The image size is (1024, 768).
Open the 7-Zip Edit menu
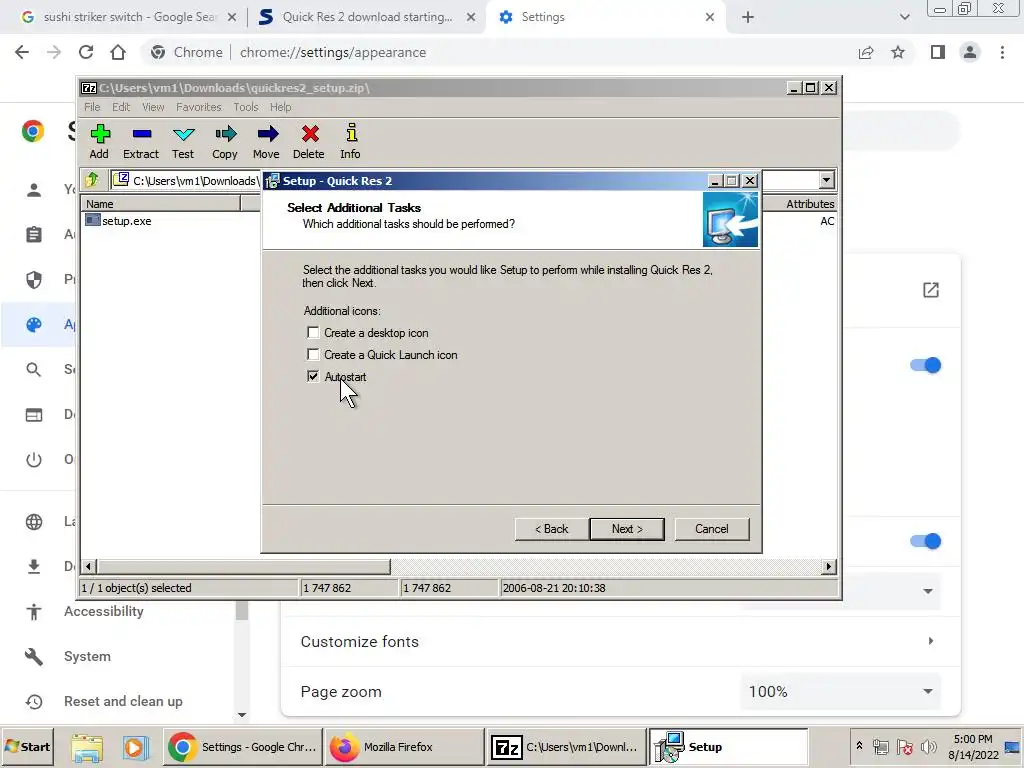pyautogui.click(x=121, y=107)
